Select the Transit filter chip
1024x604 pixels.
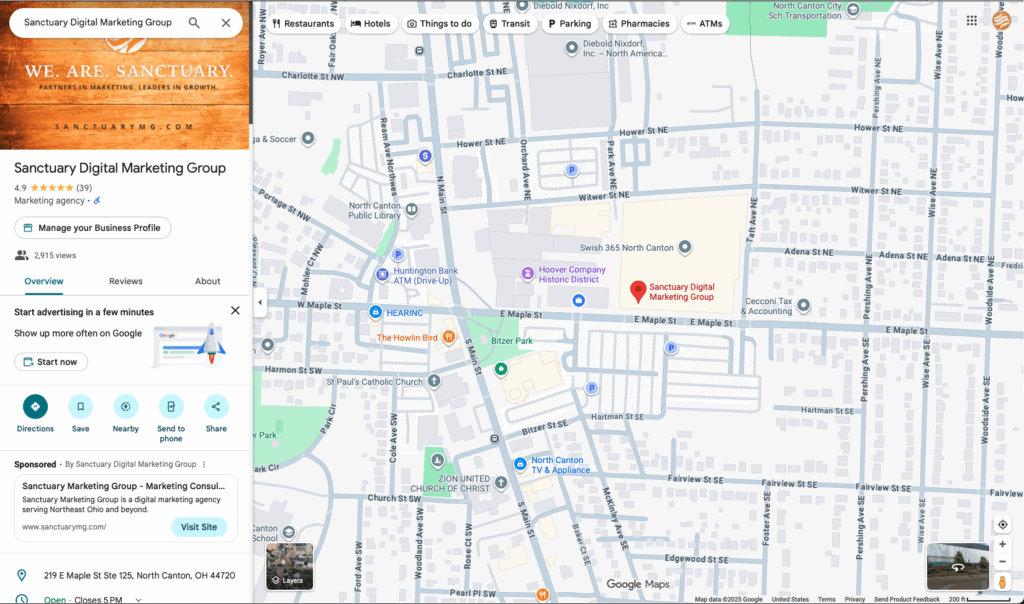point(509,24)
